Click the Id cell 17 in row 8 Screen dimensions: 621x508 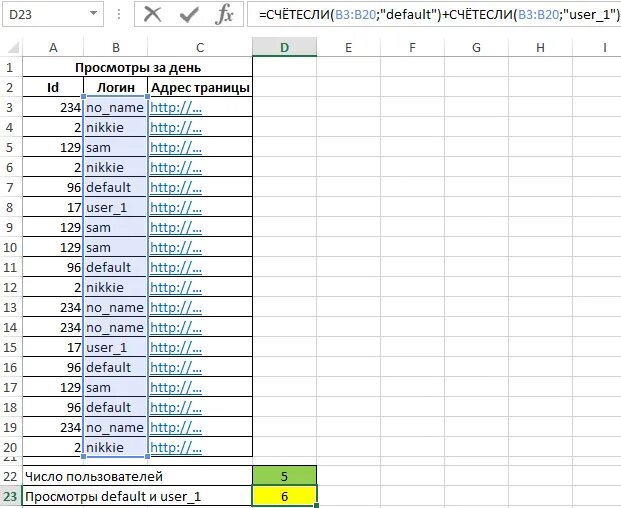click(53, 207)
